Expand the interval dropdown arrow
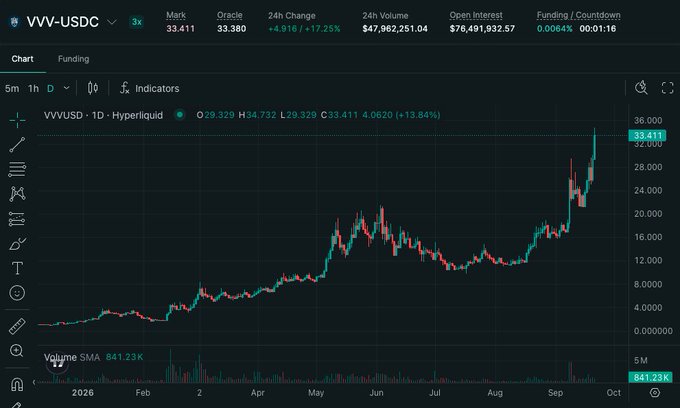Viewport: 680px width, 408px height. point(66,88)
